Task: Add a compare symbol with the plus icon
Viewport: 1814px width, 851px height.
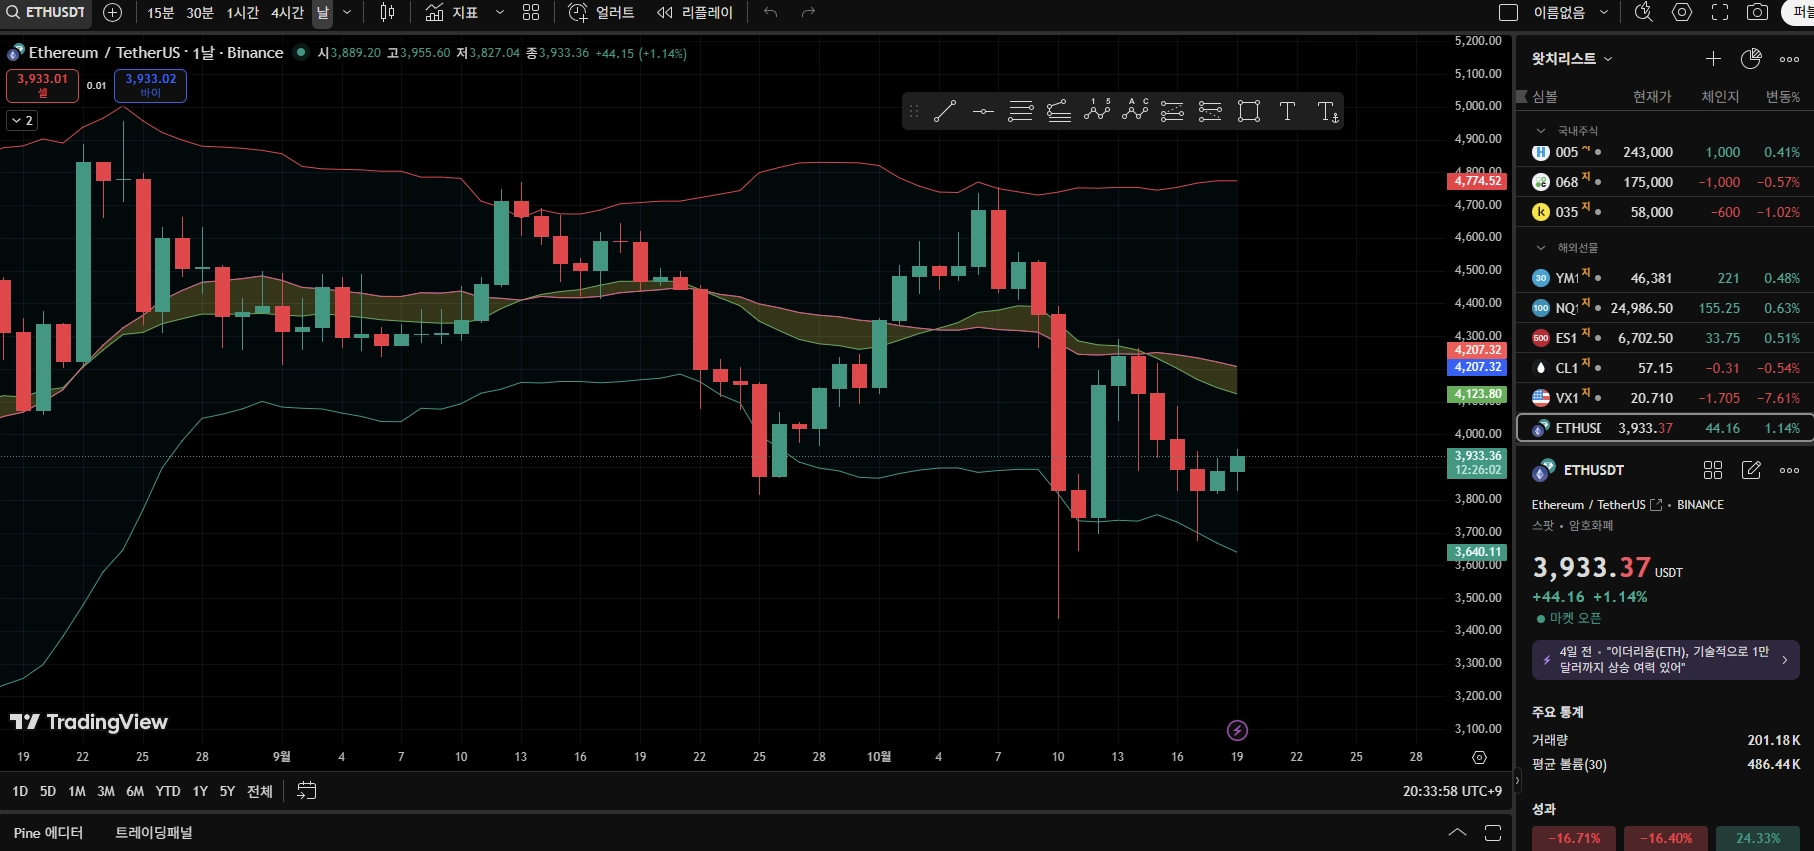Action: [x=113, y=12]
